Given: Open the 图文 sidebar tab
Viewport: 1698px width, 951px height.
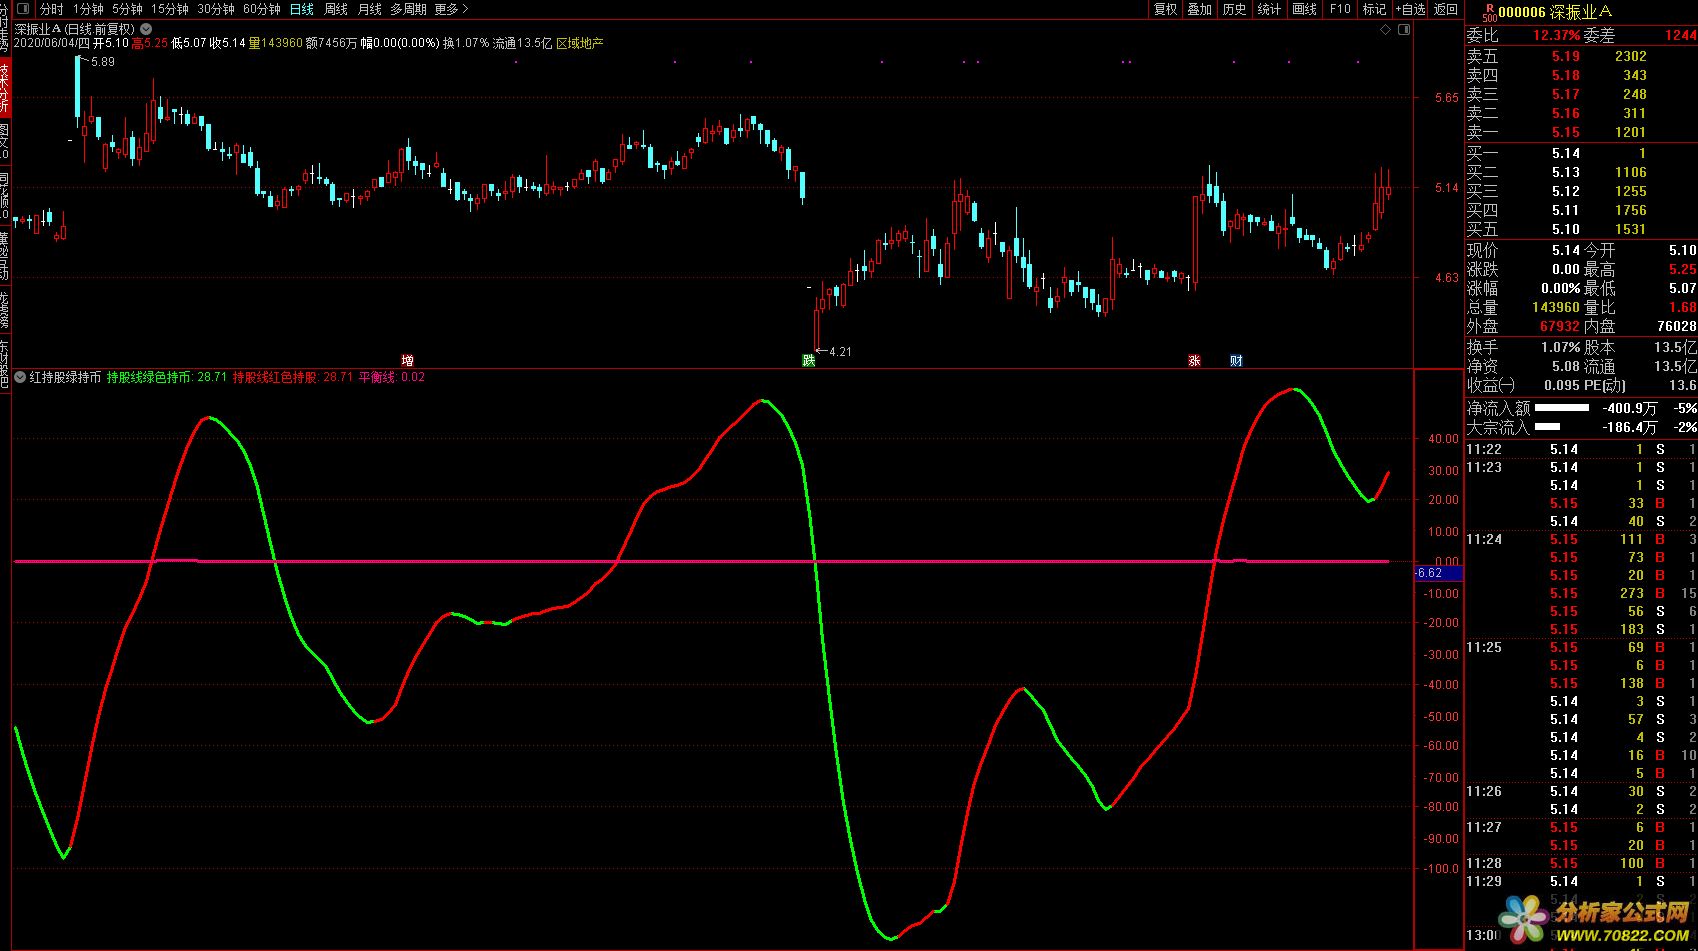Looking at the screenshot, I should (5, 141).
